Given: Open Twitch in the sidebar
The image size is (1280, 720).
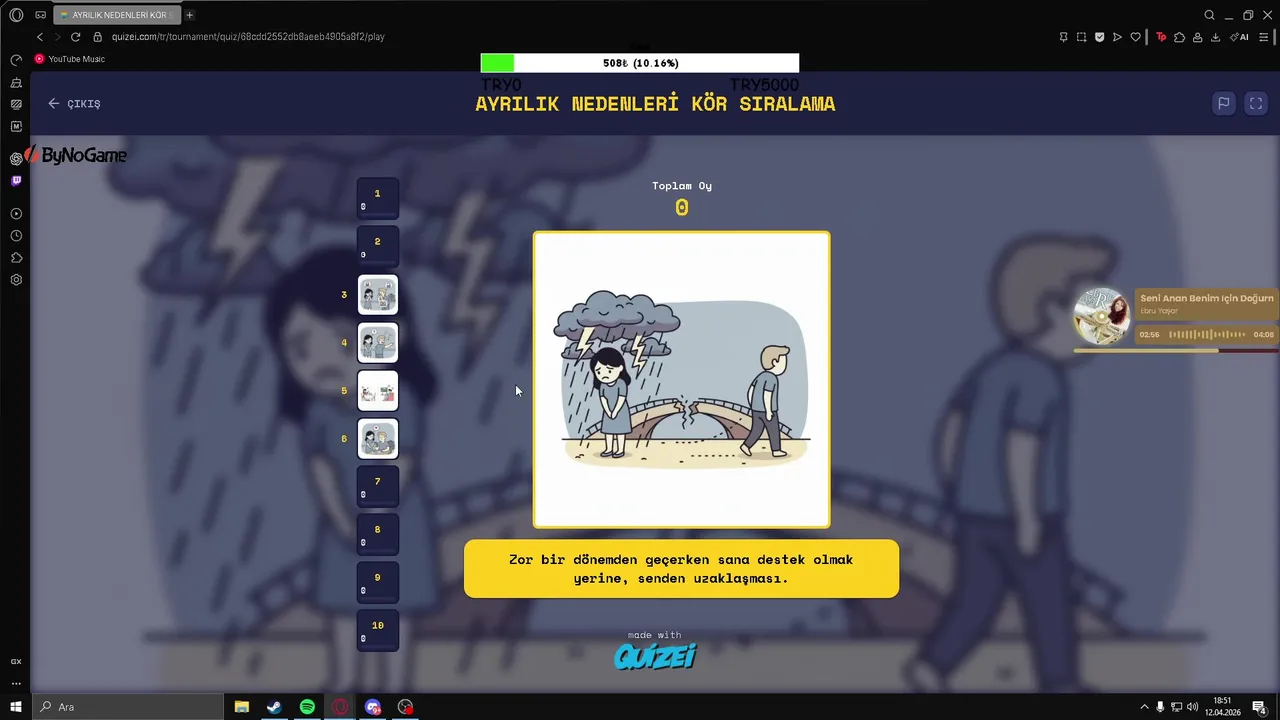Looking at the screenshot, I should pyautogui.click(x=16, y=181).
